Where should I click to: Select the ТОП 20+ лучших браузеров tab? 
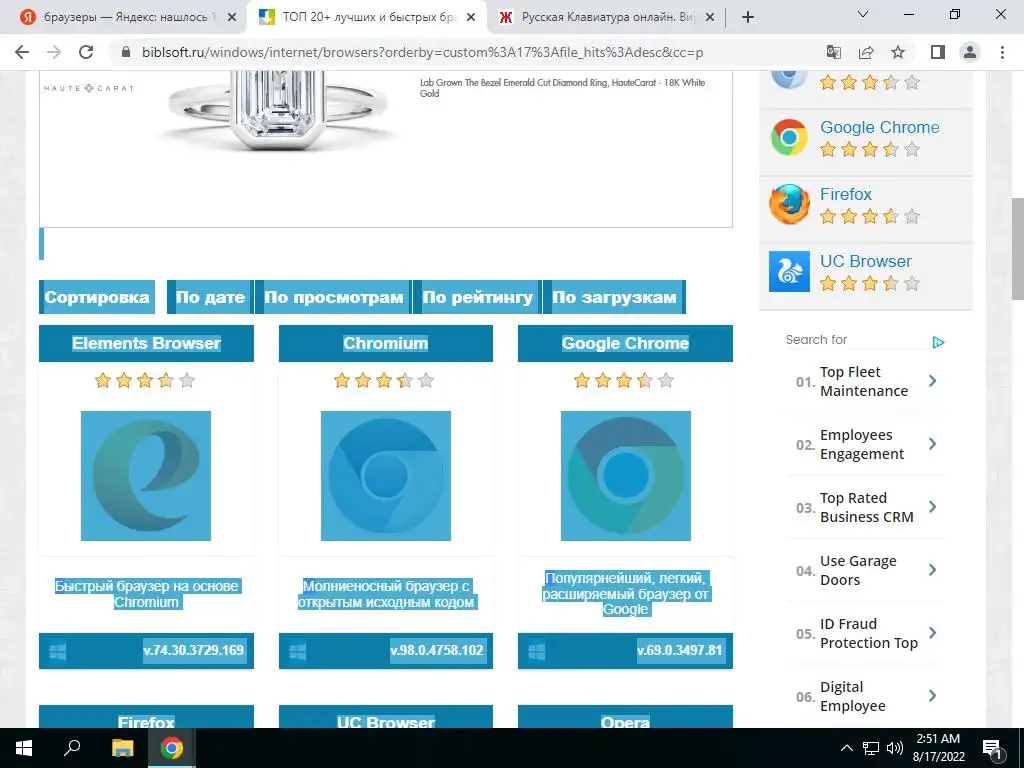pyautogui.click(x=367, y=18)
